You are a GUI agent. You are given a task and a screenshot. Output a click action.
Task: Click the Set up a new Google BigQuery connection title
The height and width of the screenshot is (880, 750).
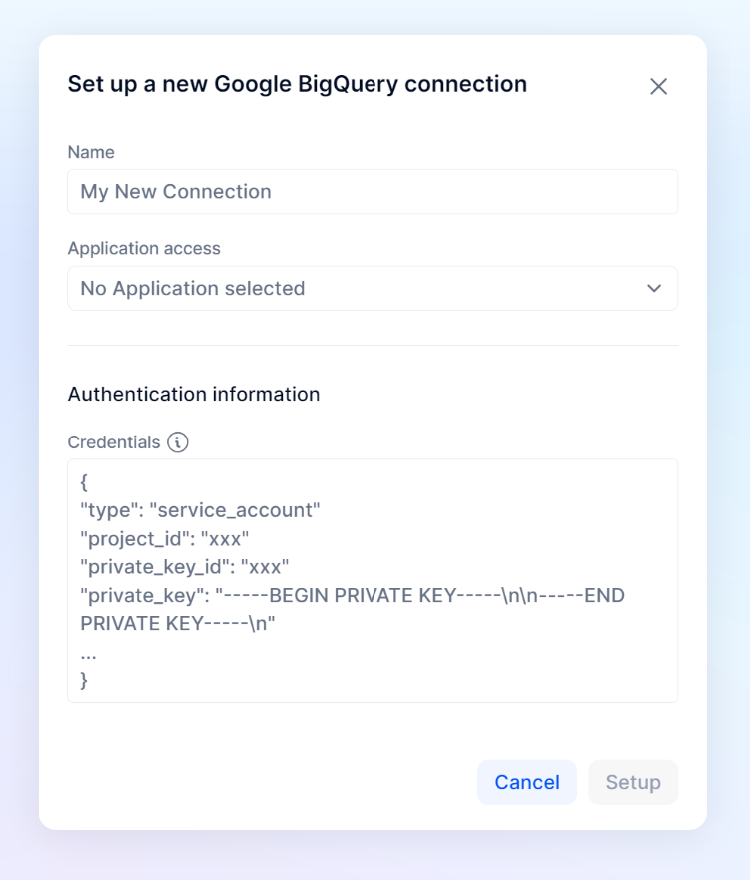click(x=297, y=84)
